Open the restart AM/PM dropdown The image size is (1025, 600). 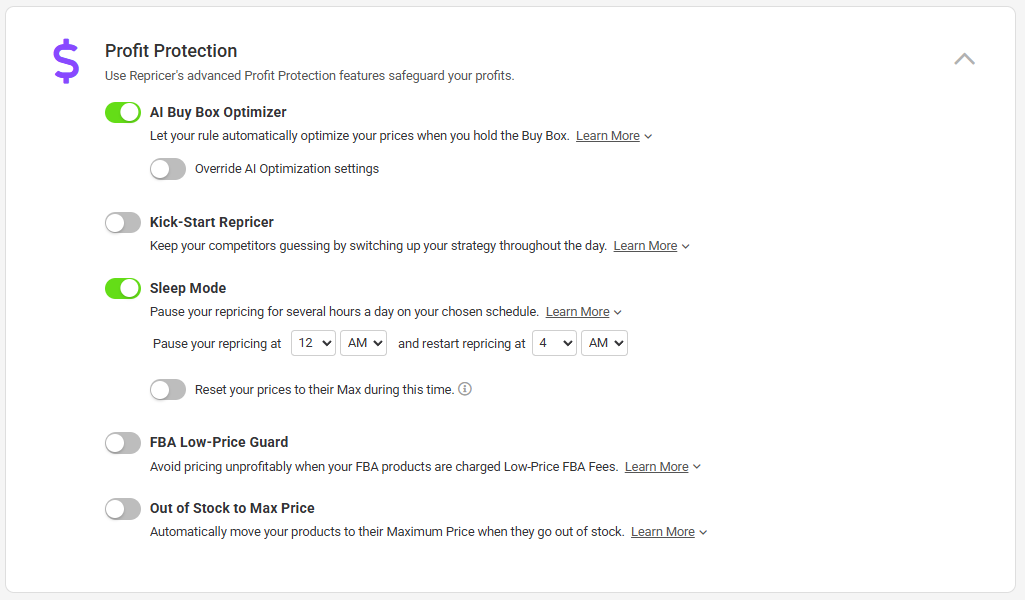[604, 343]
